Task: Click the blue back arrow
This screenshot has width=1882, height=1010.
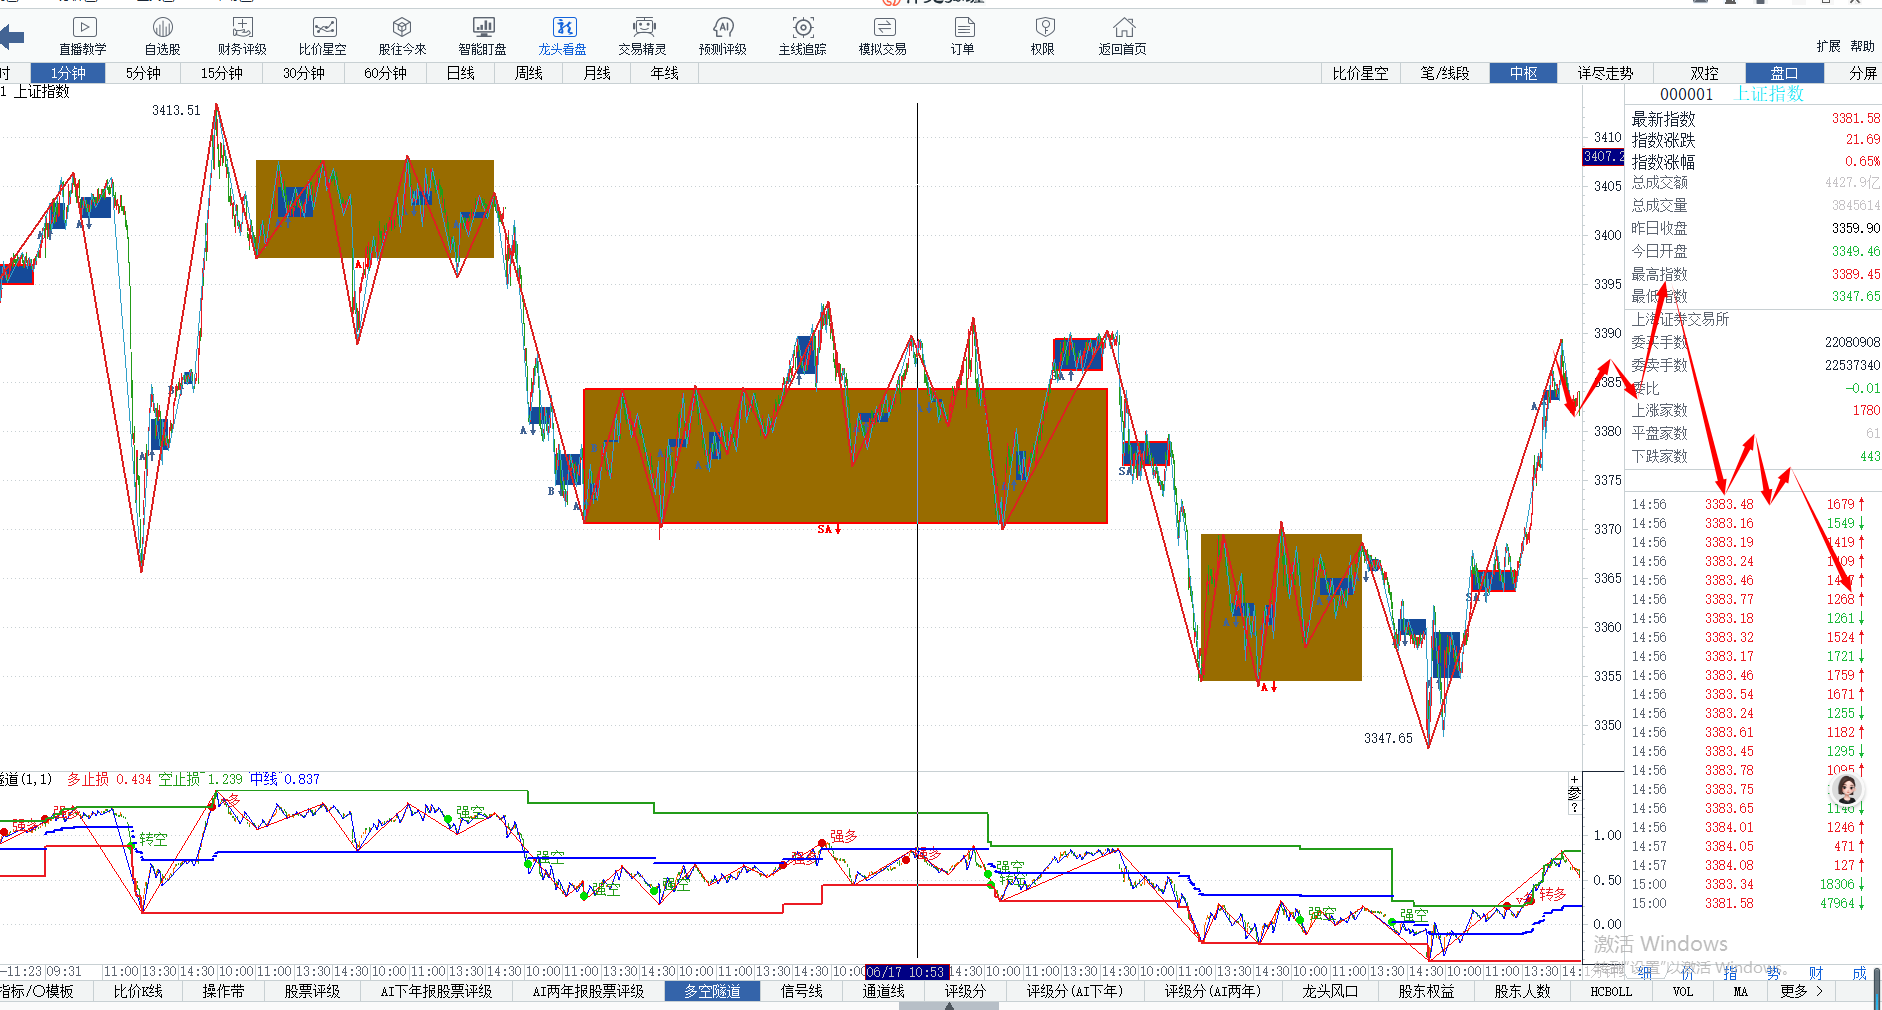Action: [x=12, y=38]
